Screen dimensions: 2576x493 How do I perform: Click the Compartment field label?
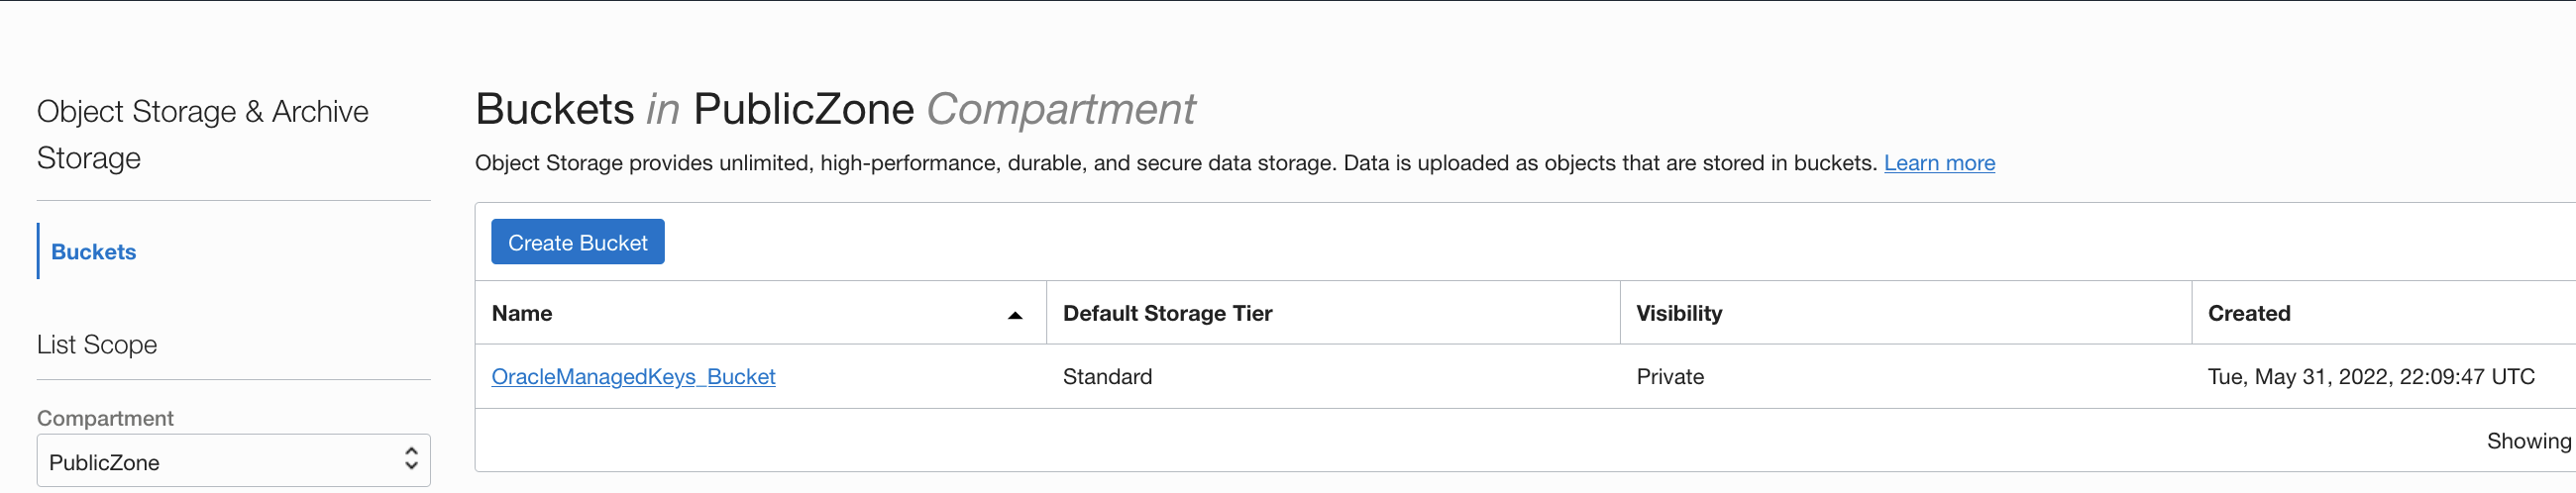pos(105,418)
